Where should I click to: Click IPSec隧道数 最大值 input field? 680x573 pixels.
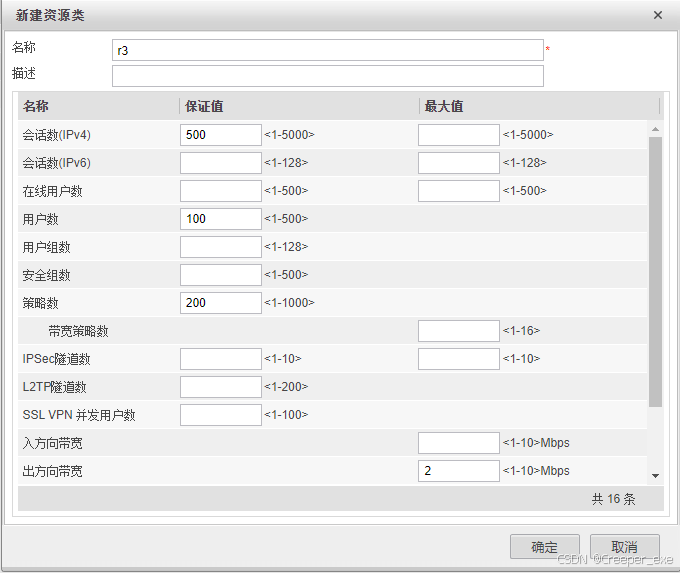(458, 359)
